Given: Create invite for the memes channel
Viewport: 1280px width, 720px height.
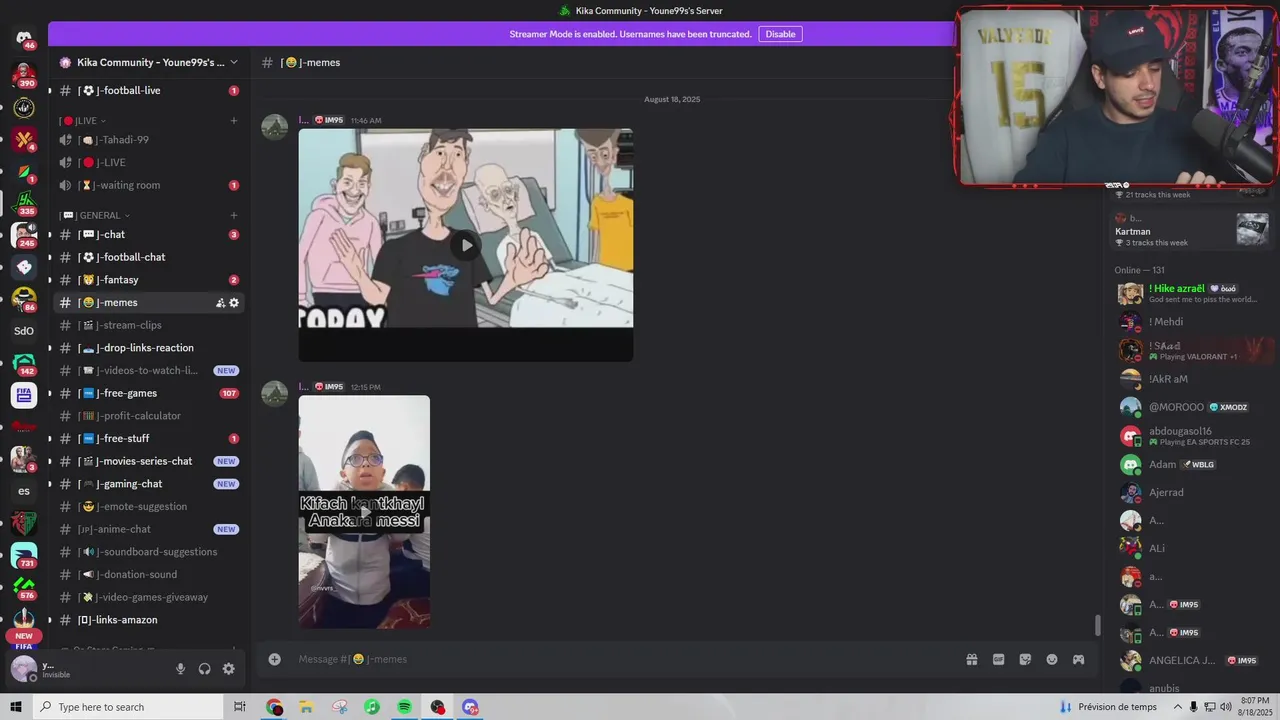Looking at the screenshot, I should (220, 303).
